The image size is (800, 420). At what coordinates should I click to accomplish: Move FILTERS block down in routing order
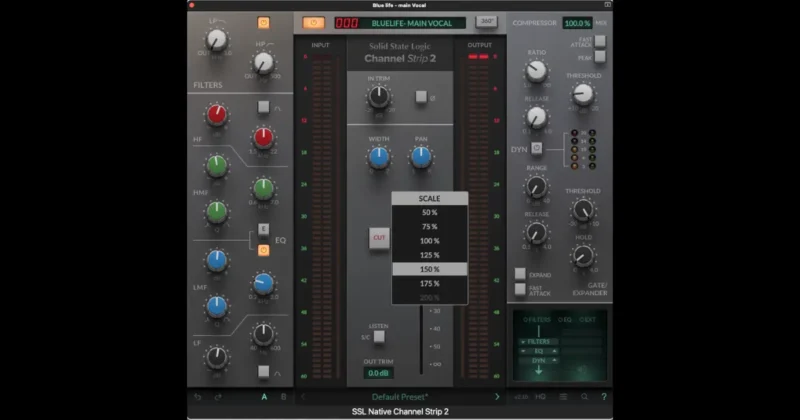[523, 341]
